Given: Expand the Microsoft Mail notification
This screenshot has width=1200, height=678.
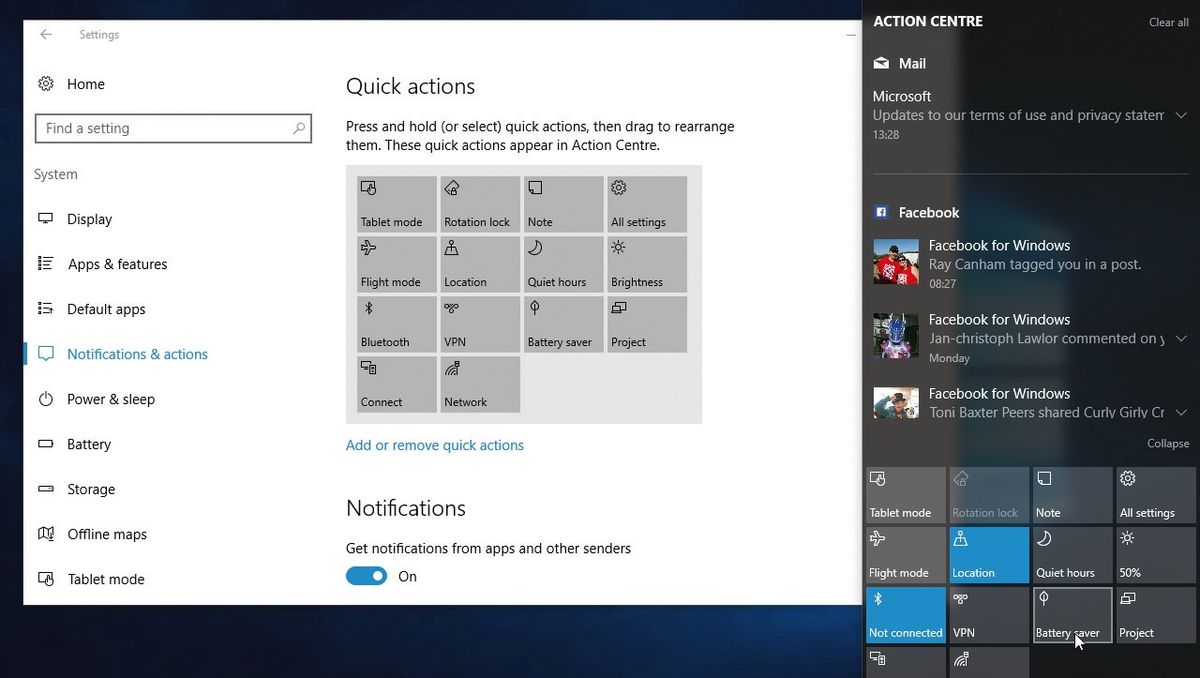Looking at the screenshot, I should click(1181, 115).
